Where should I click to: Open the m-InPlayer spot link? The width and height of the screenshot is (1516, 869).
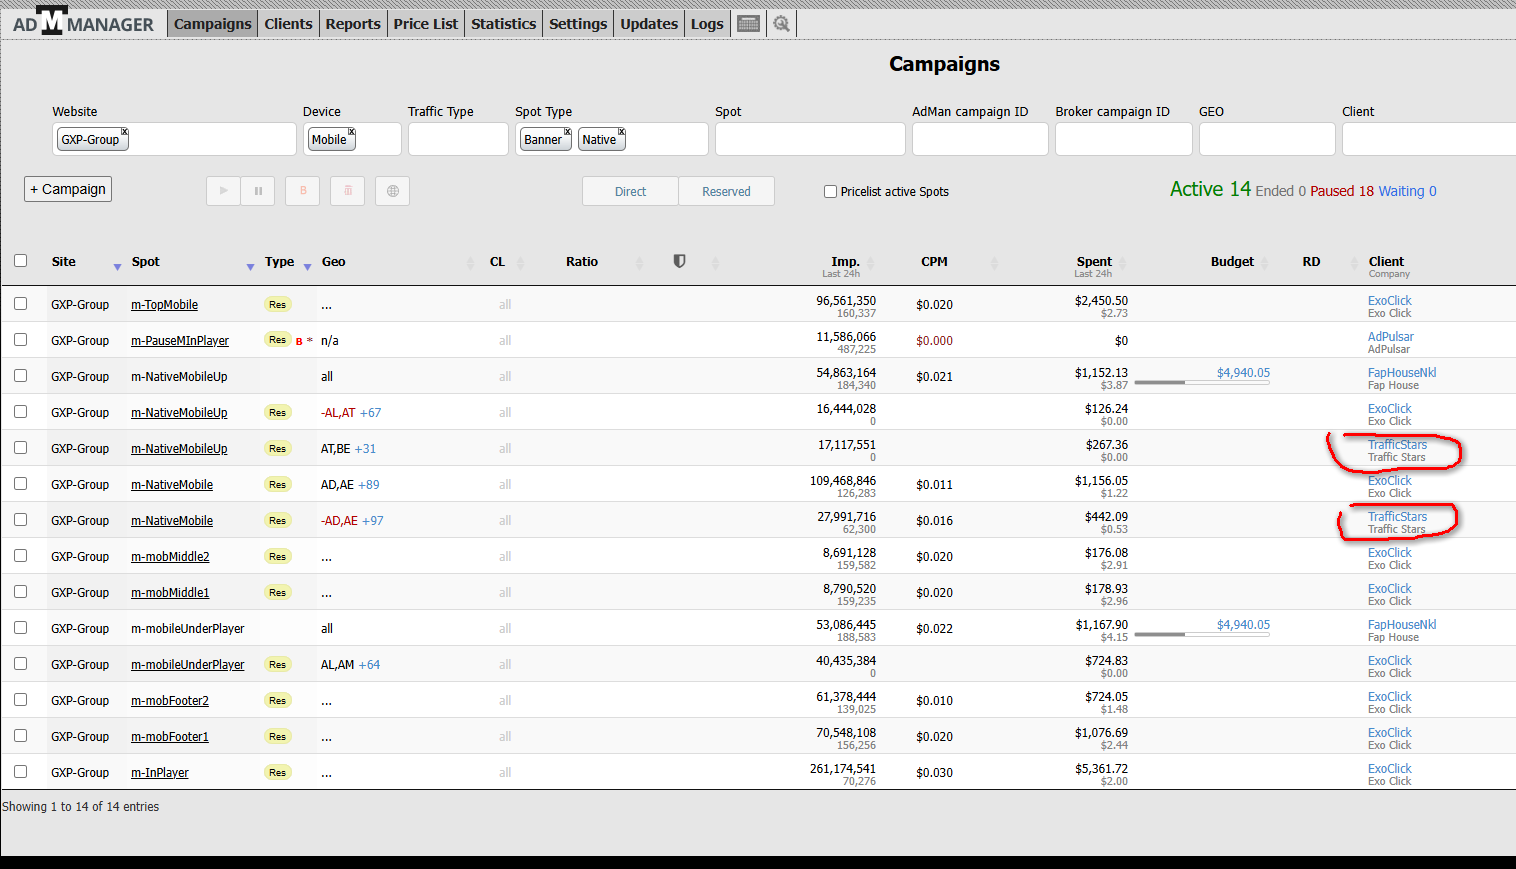[x=160, y=773]
